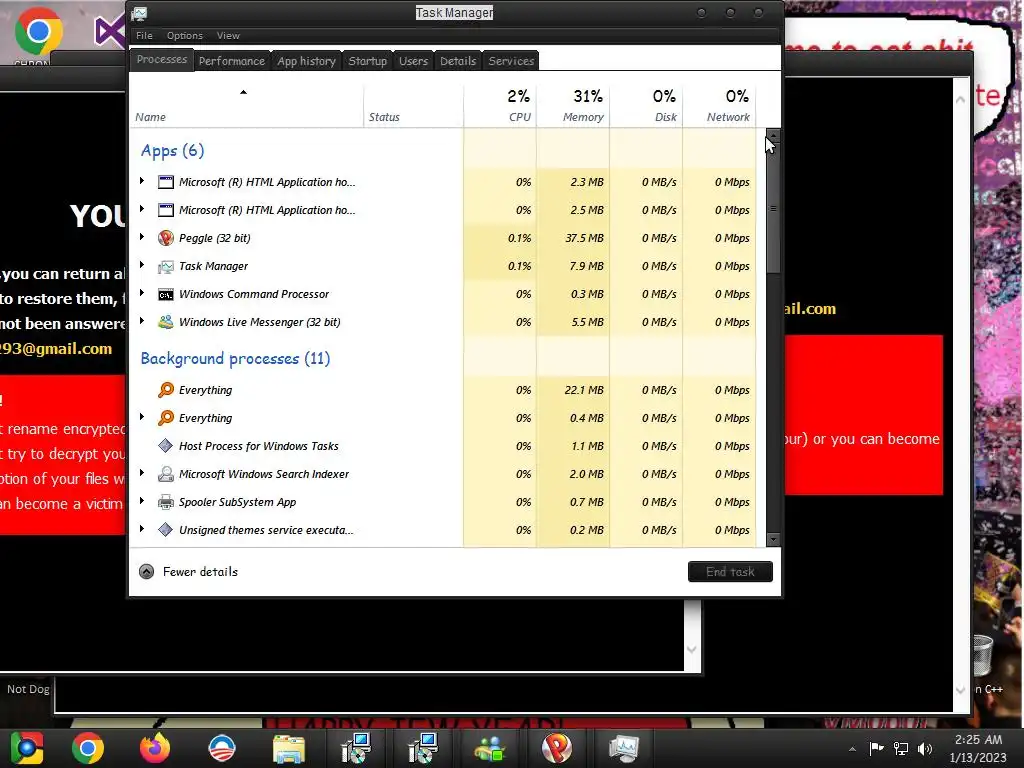Click the Spooler SubSystem App printer icon
This screenshot has height=768, width=1024.
(x=166, y=502)
